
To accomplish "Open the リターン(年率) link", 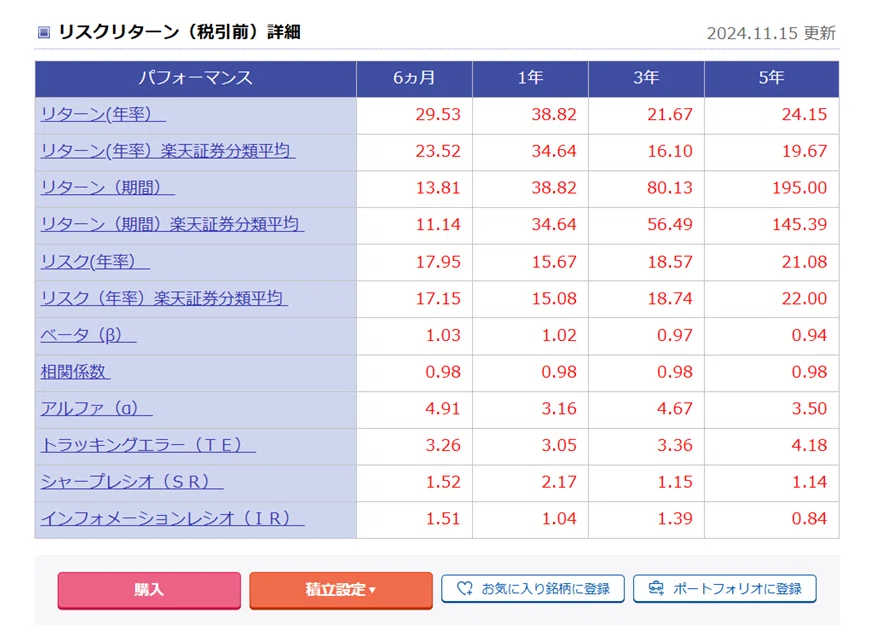I will (x=103, y=114).
